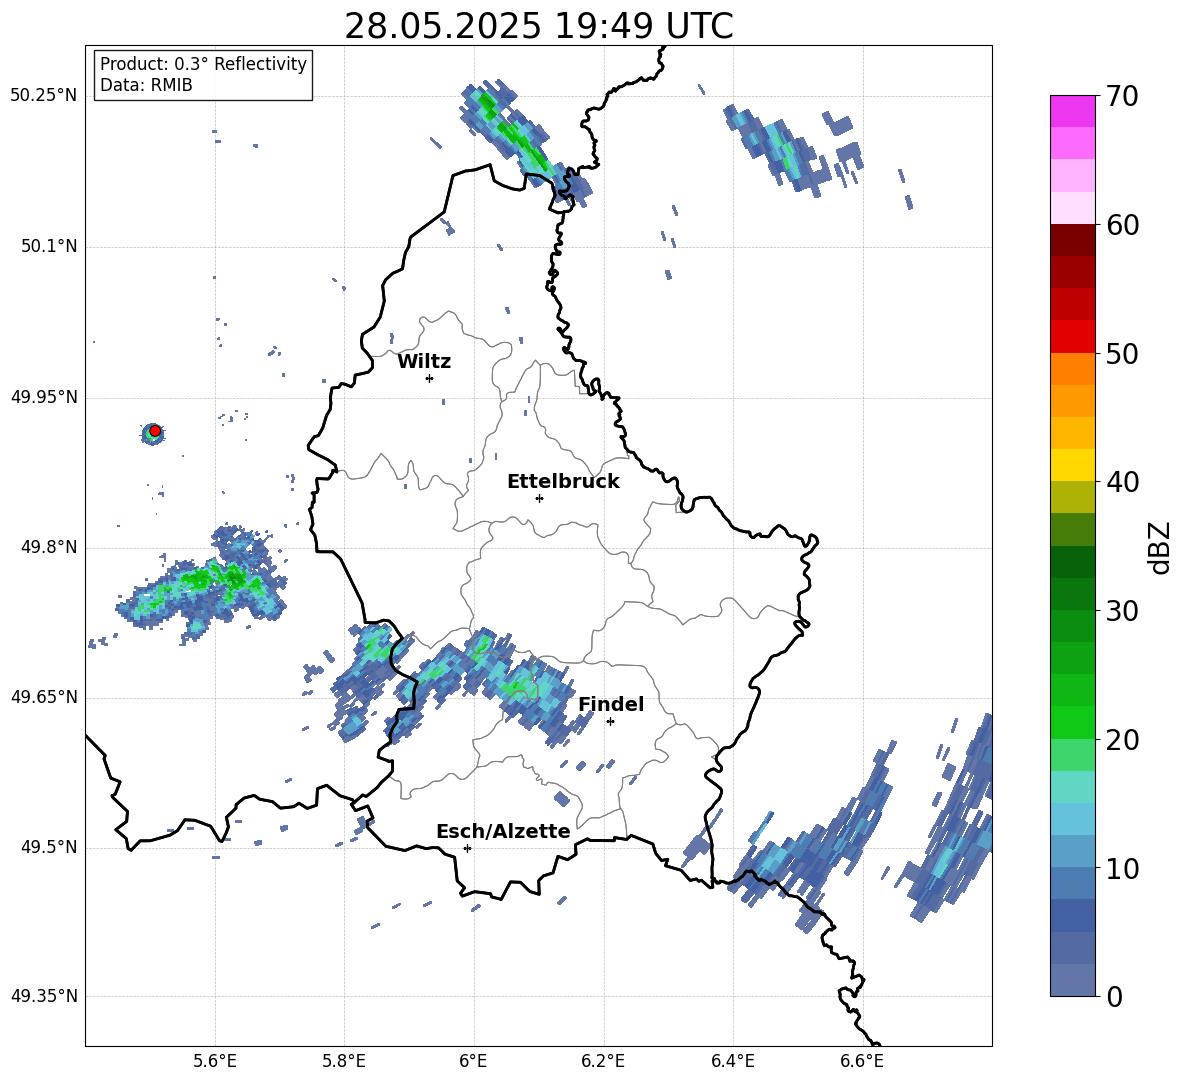1184x1081 pixels.
Task: Click the 50.25°N latitude tick label
Action: [44, 96]
